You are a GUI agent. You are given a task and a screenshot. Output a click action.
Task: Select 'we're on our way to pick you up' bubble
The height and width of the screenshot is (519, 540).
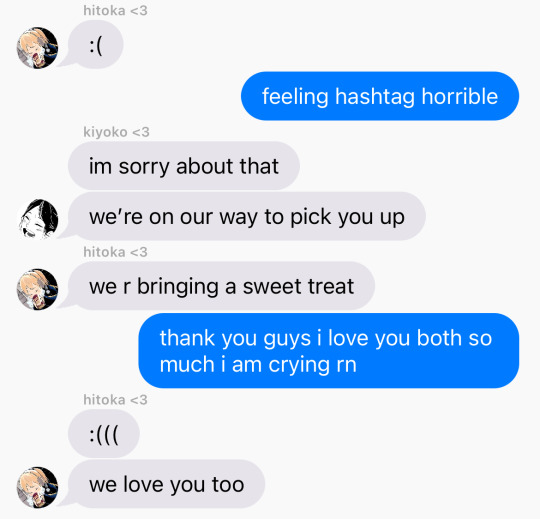click(247, 216)
